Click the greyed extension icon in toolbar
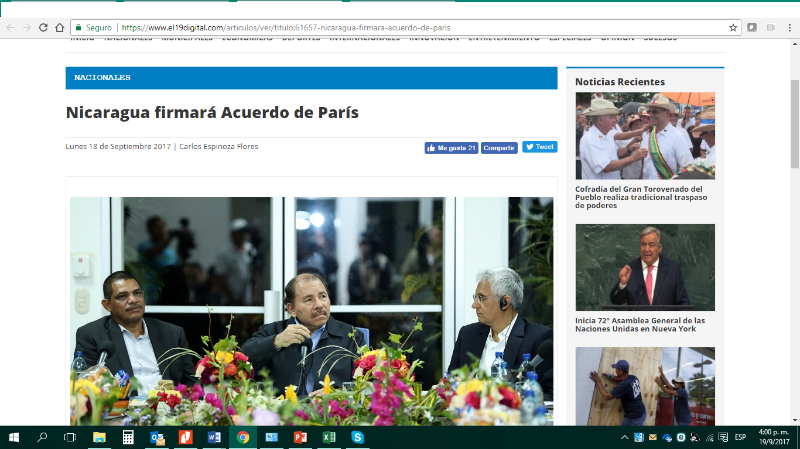The image size is (800, 449). coord(770,28)
